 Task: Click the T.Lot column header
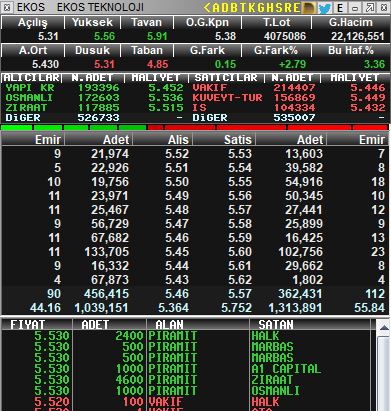(x=276, y=22)
